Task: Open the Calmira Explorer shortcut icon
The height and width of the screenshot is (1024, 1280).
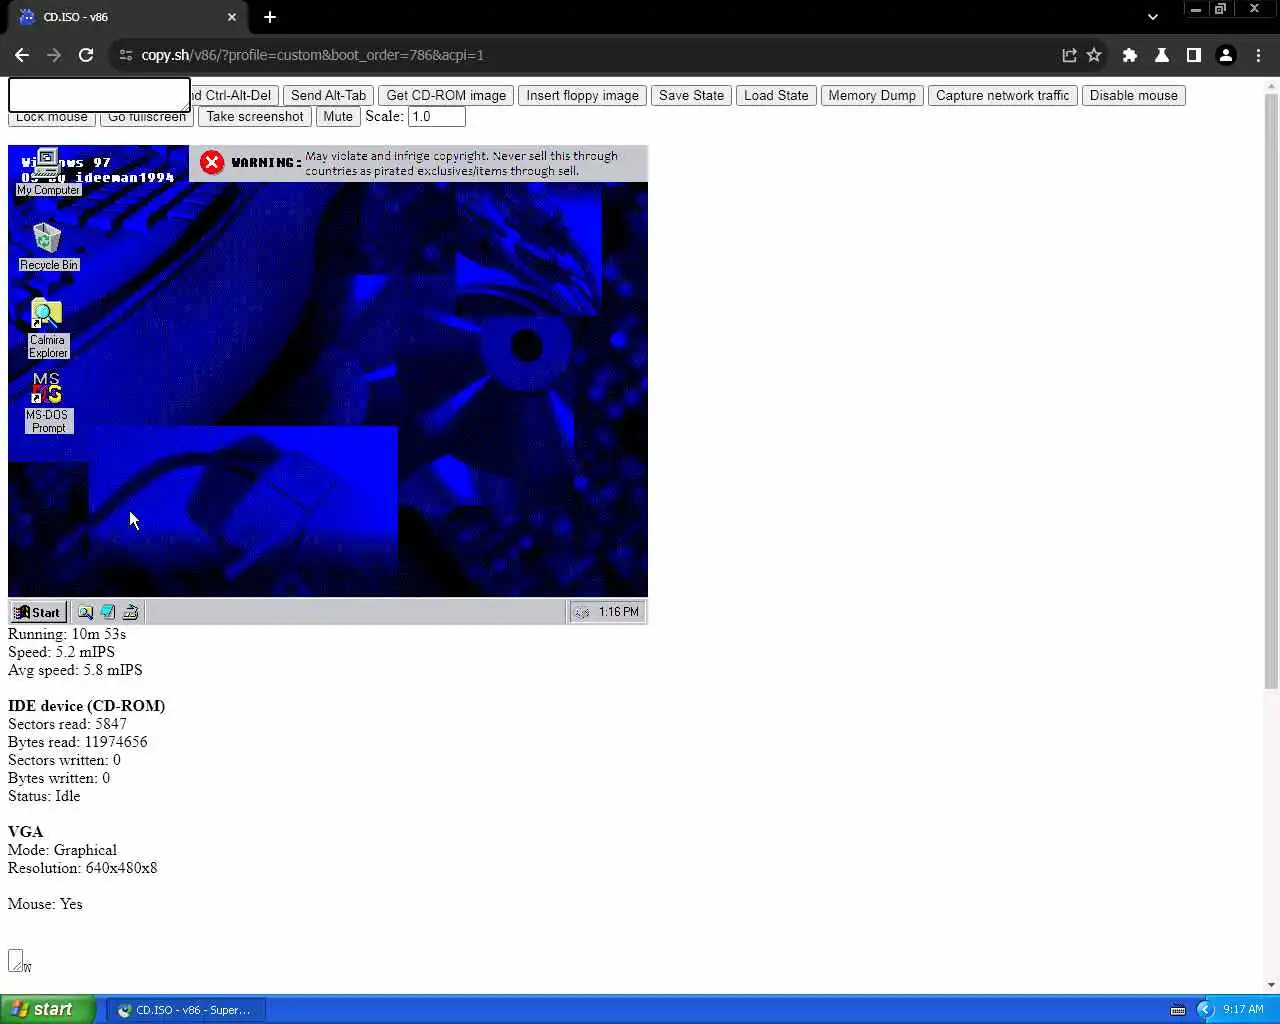Action: point(47,328)
